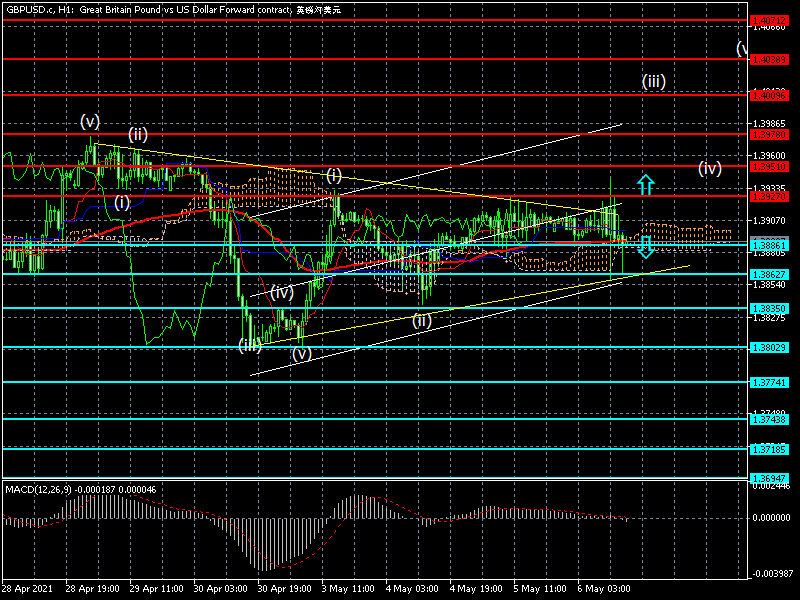800x600 pixels.
Task: Click the 1.39865 price axis value
Action: [x=769, y=123]
